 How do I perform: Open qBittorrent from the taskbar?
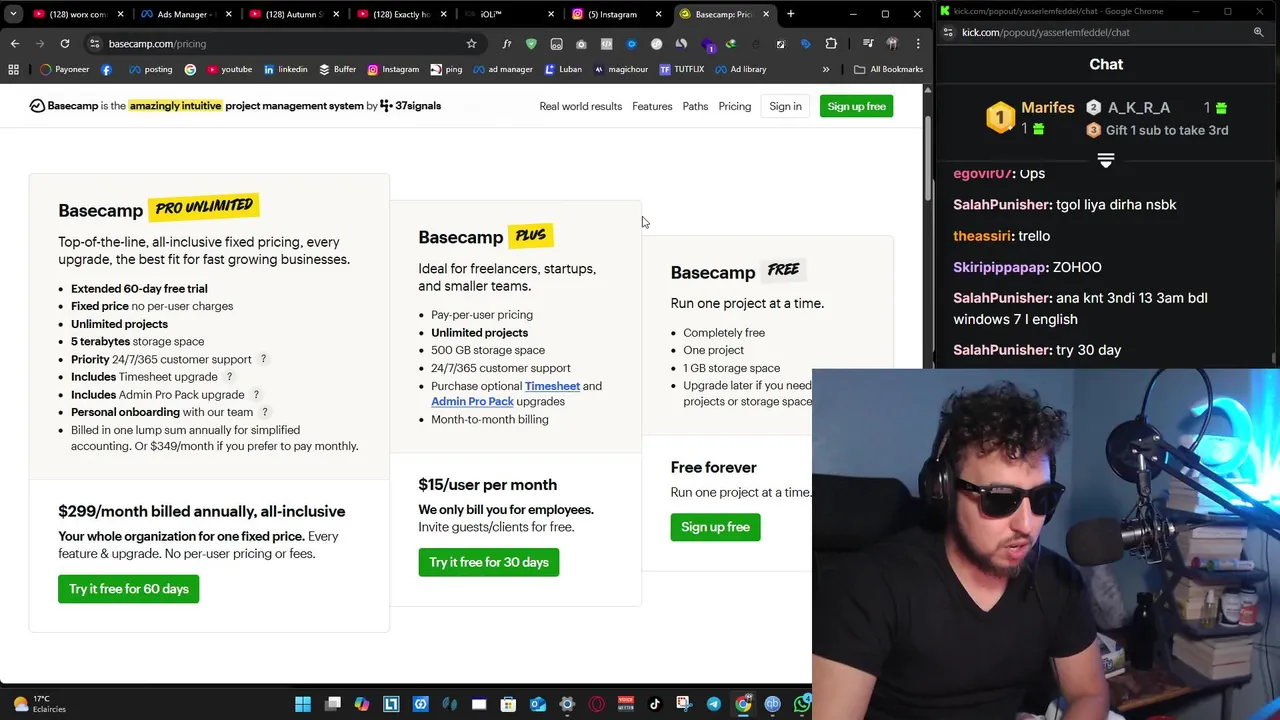point(772,704)
